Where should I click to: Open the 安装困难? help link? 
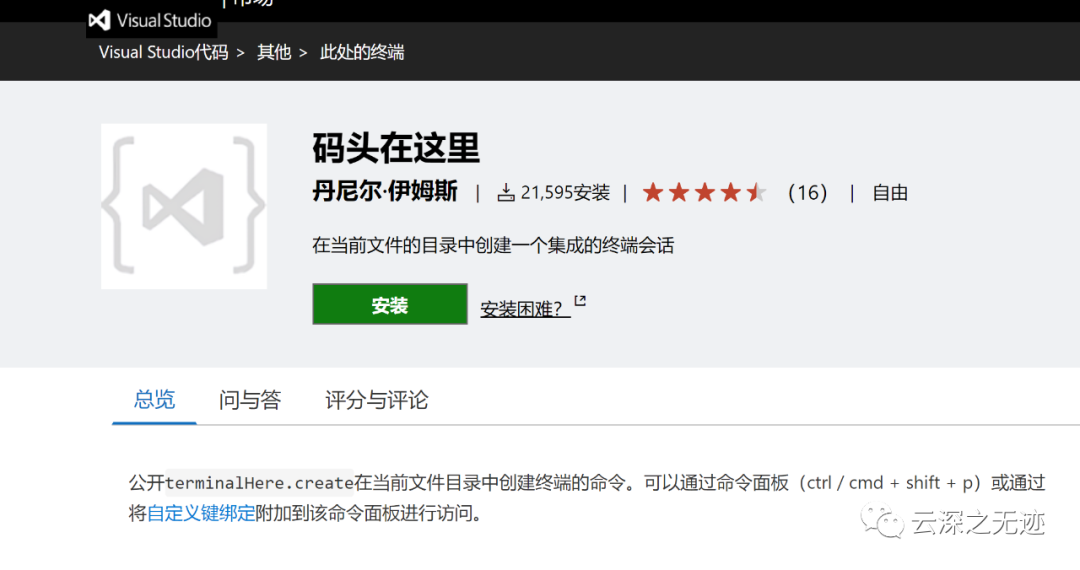click(x=525, y=308)
